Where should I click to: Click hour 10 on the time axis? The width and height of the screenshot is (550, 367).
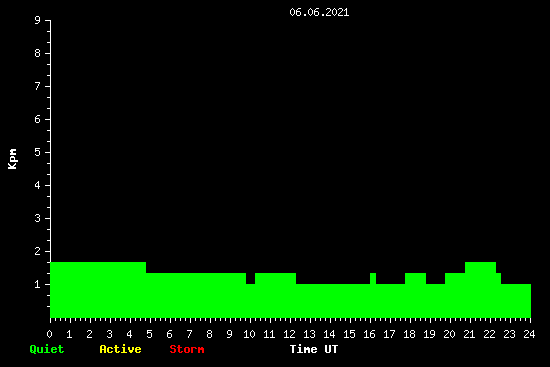pyautogui.click(x=249, y=334)
